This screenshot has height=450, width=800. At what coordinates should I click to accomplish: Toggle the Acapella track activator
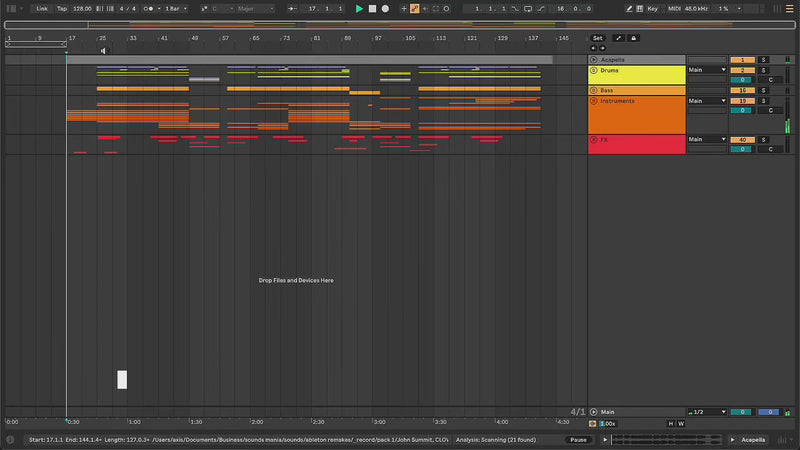tap(742, 60)
